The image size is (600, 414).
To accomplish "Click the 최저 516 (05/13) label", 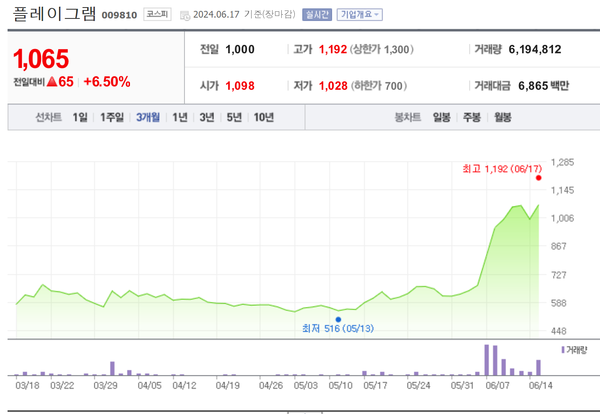I will pos(338,329).
